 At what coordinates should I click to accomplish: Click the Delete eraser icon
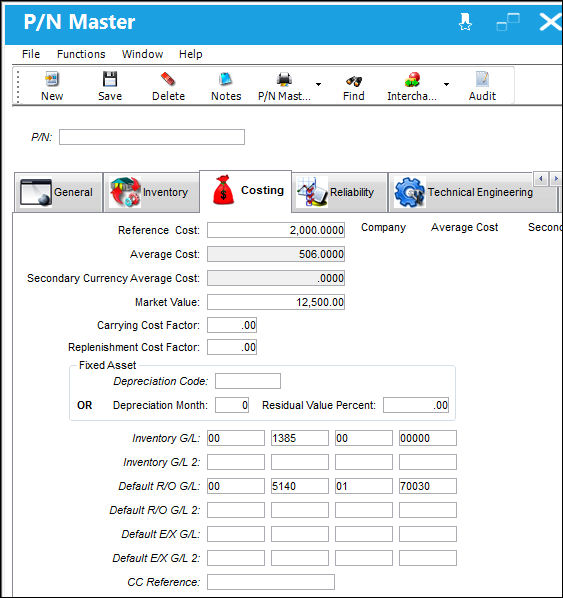click(x=168, y=79)
